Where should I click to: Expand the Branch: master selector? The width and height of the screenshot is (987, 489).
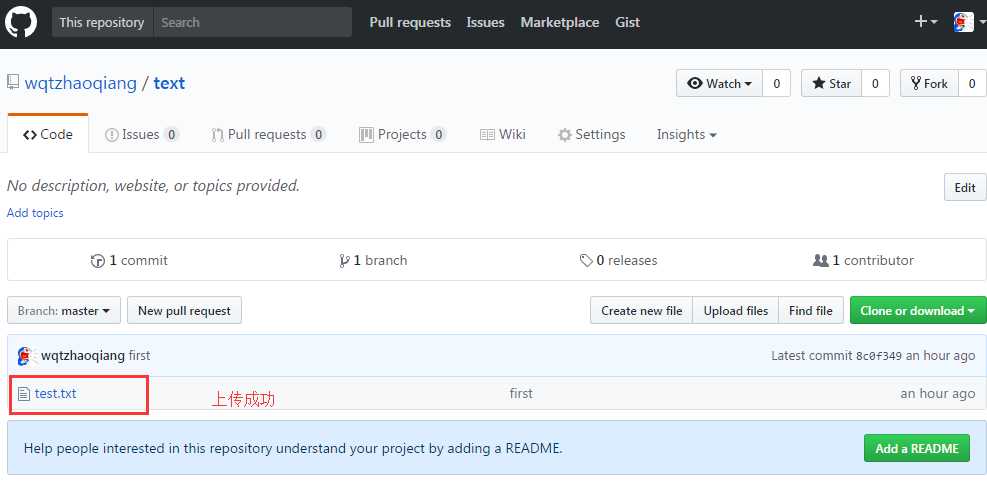pyautogui.click(x=64, y=310)
